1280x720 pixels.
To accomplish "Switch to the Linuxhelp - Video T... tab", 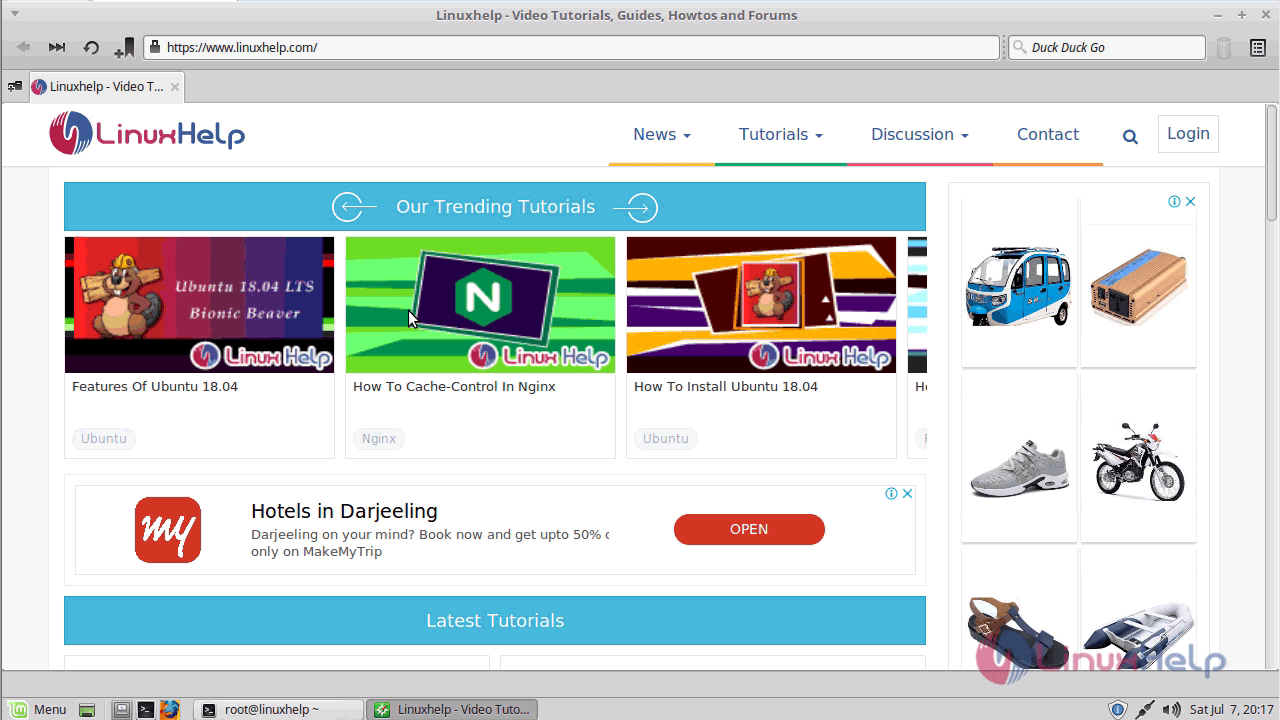I will [x=106, y=87].
